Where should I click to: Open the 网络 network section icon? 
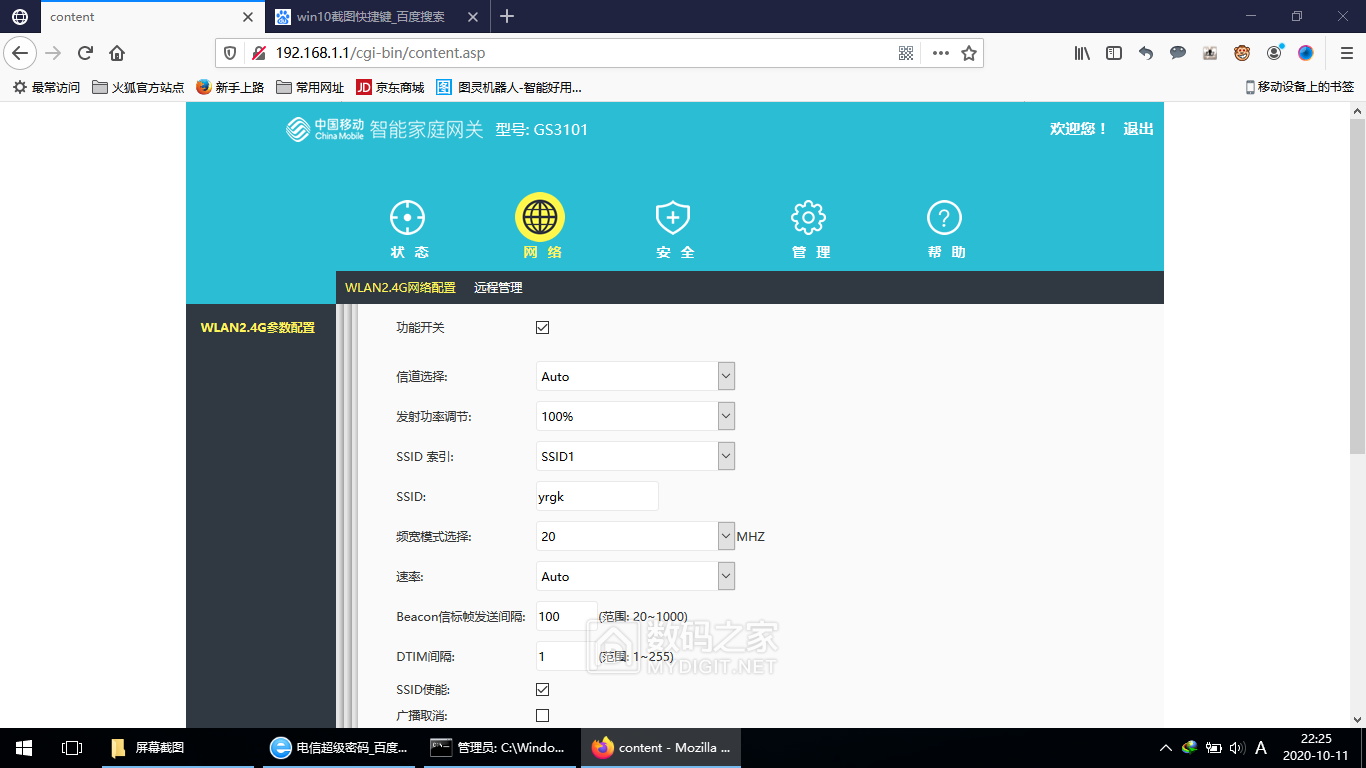point(540,217)
